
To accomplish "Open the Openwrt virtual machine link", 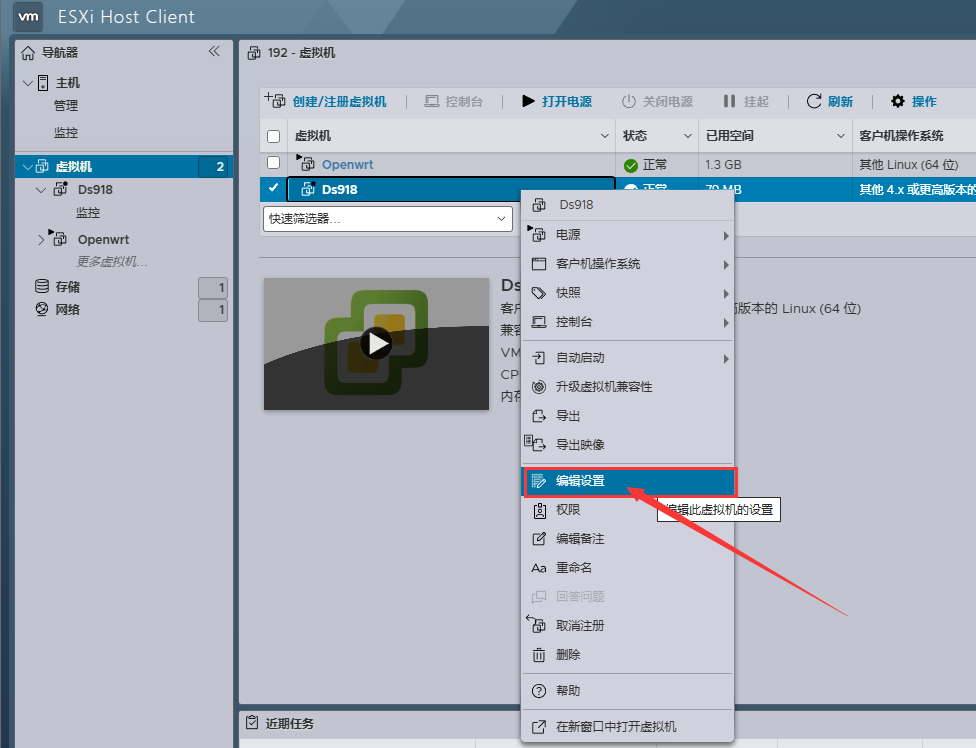I will 347,164.
